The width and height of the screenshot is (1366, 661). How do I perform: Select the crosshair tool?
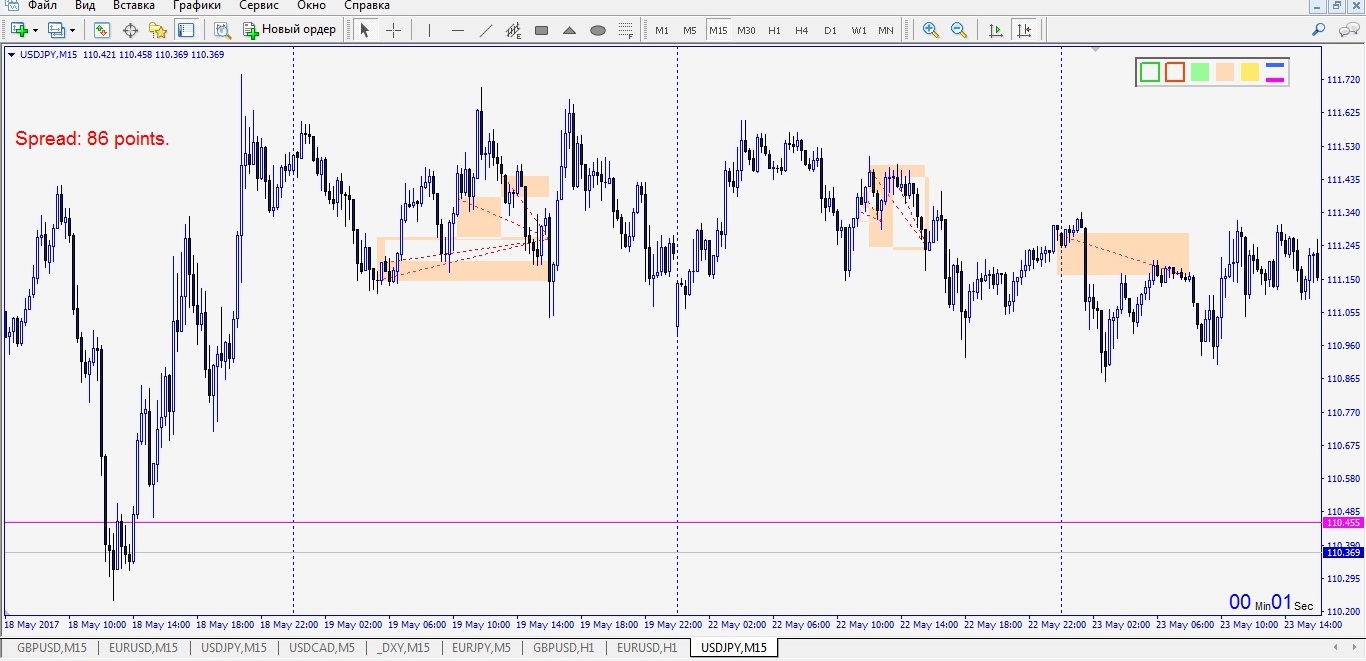pos(393,30)
